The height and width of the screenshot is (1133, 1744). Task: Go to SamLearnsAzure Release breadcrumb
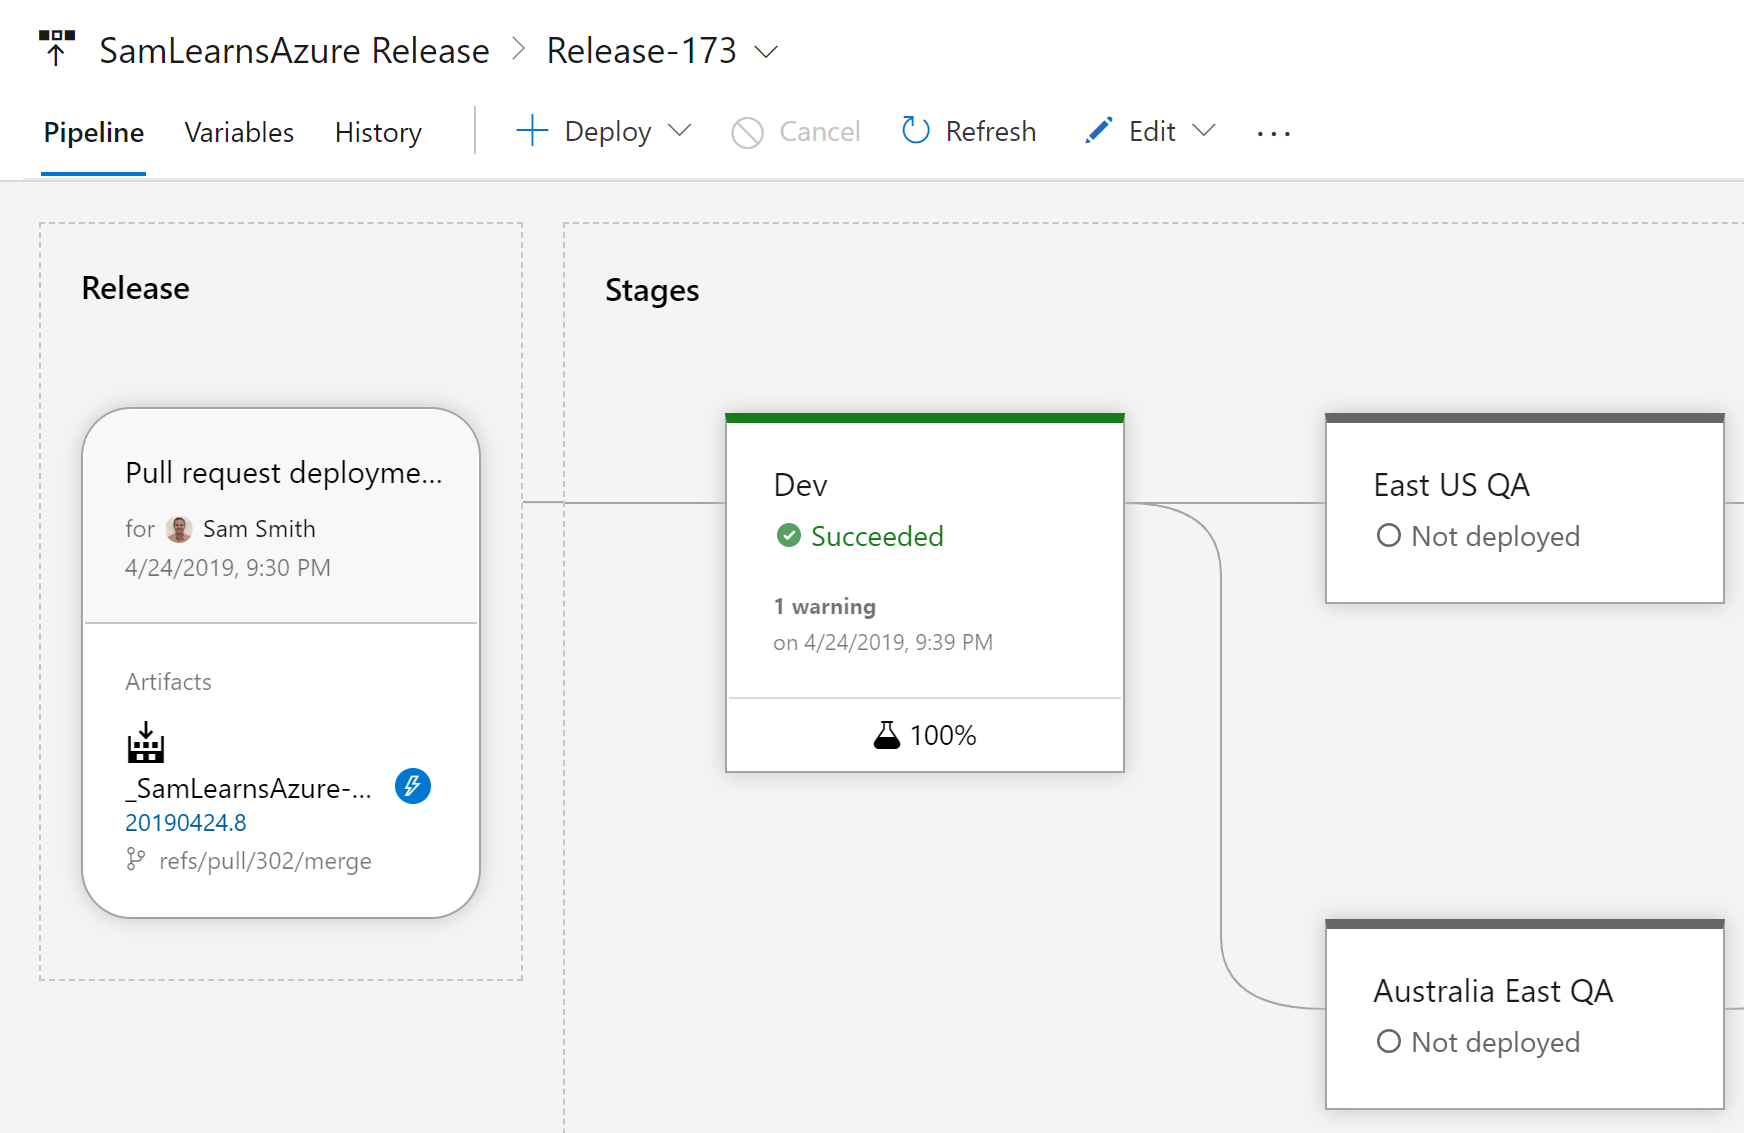(294, 51)
